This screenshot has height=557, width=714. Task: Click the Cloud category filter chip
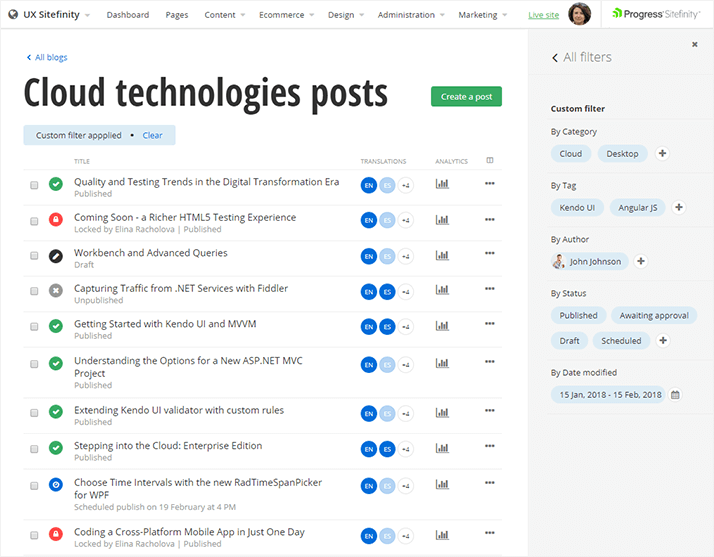coord(571,153)
